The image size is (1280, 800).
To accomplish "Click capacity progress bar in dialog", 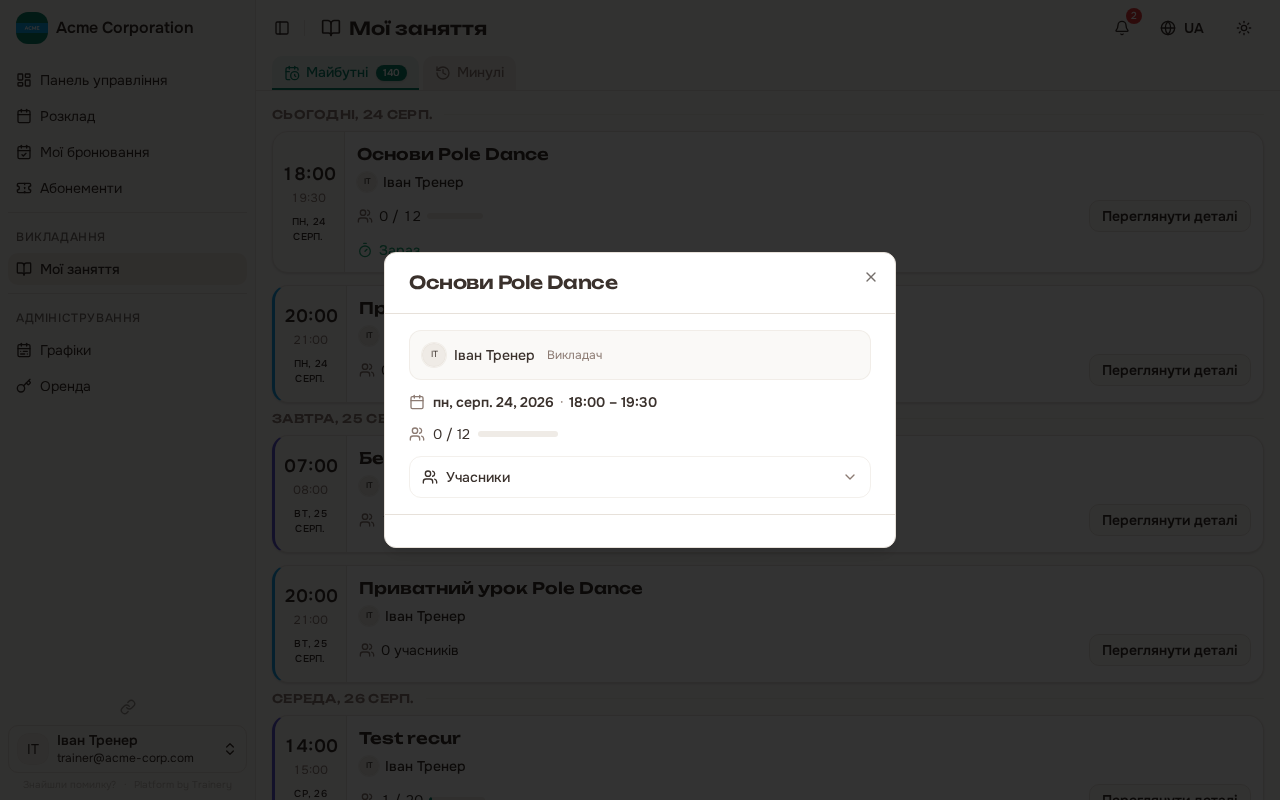I will click(x=518, y=434).
